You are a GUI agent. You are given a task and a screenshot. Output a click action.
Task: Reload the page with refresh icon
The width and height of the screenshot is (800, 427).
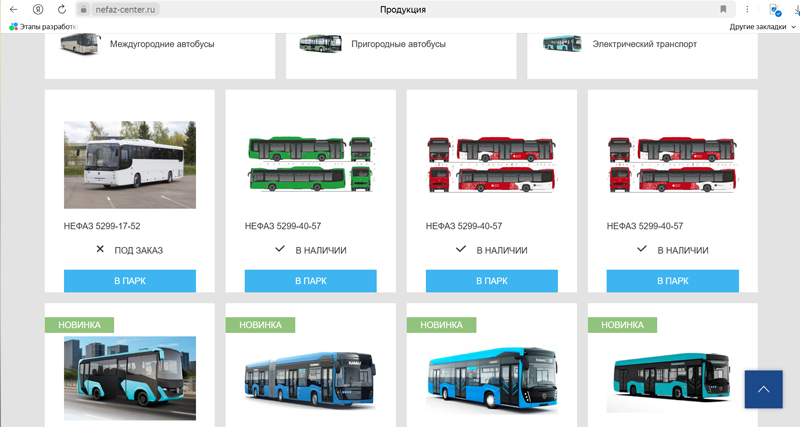(62, 9)
